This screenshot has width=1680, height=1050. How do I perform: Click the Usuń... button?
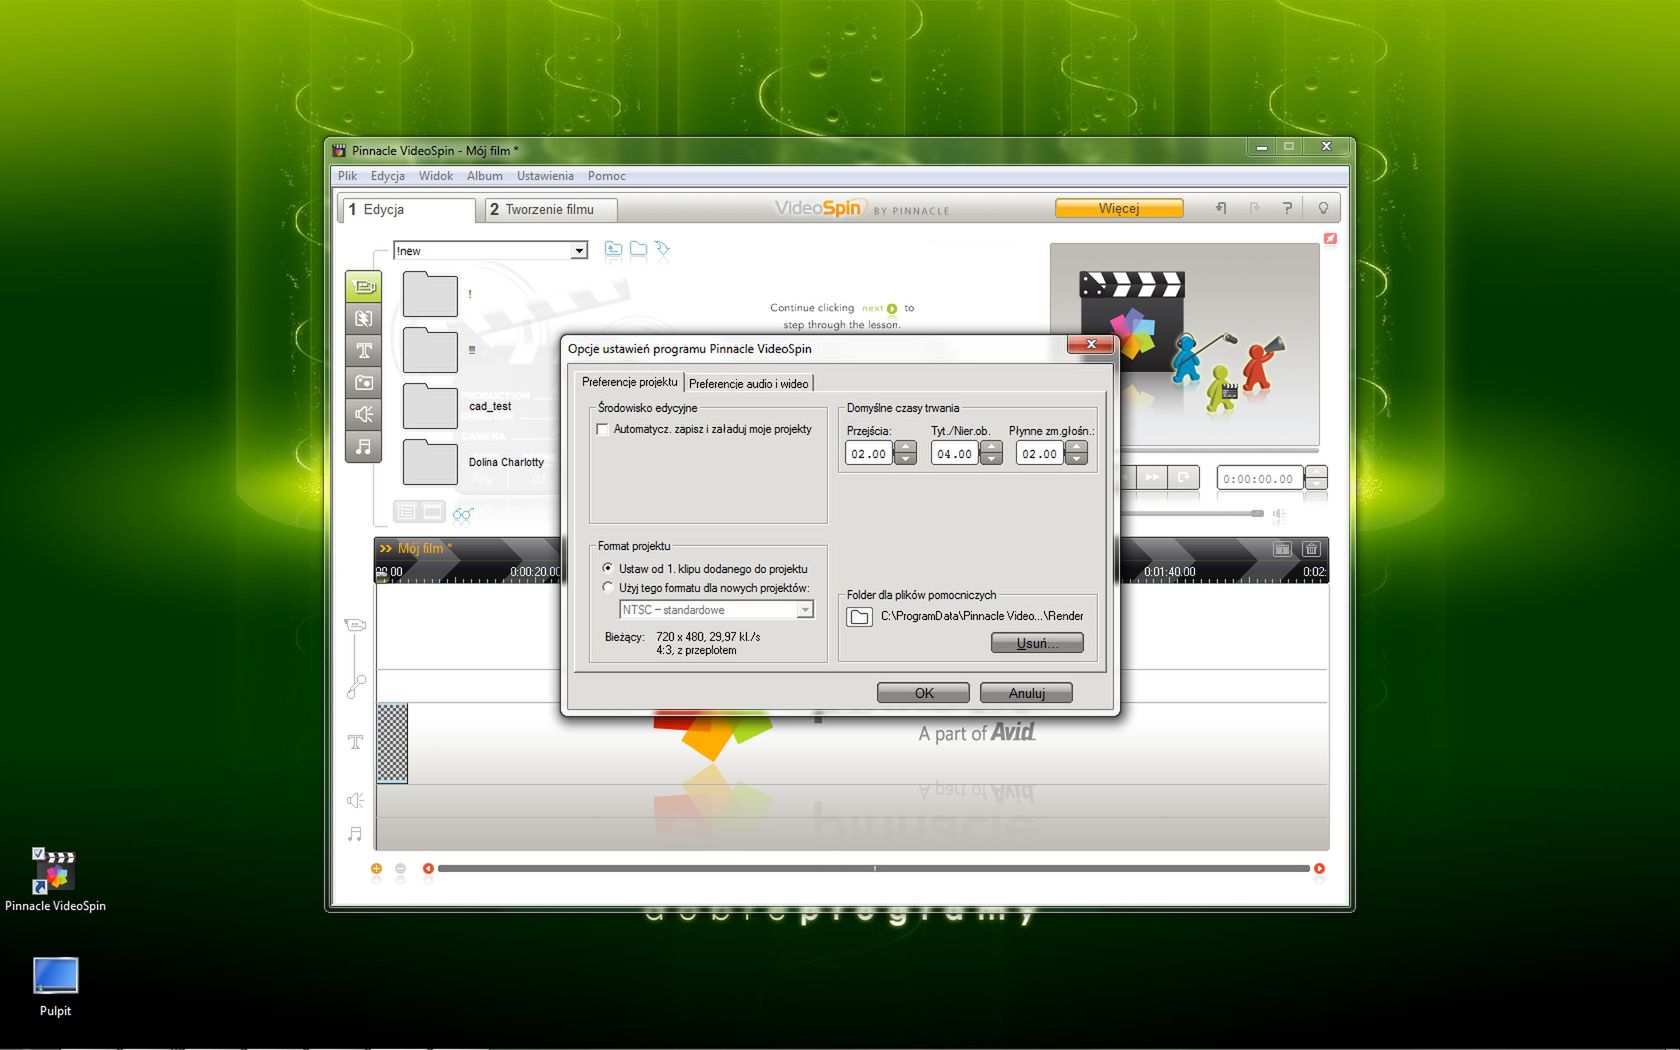[1037, 643]
